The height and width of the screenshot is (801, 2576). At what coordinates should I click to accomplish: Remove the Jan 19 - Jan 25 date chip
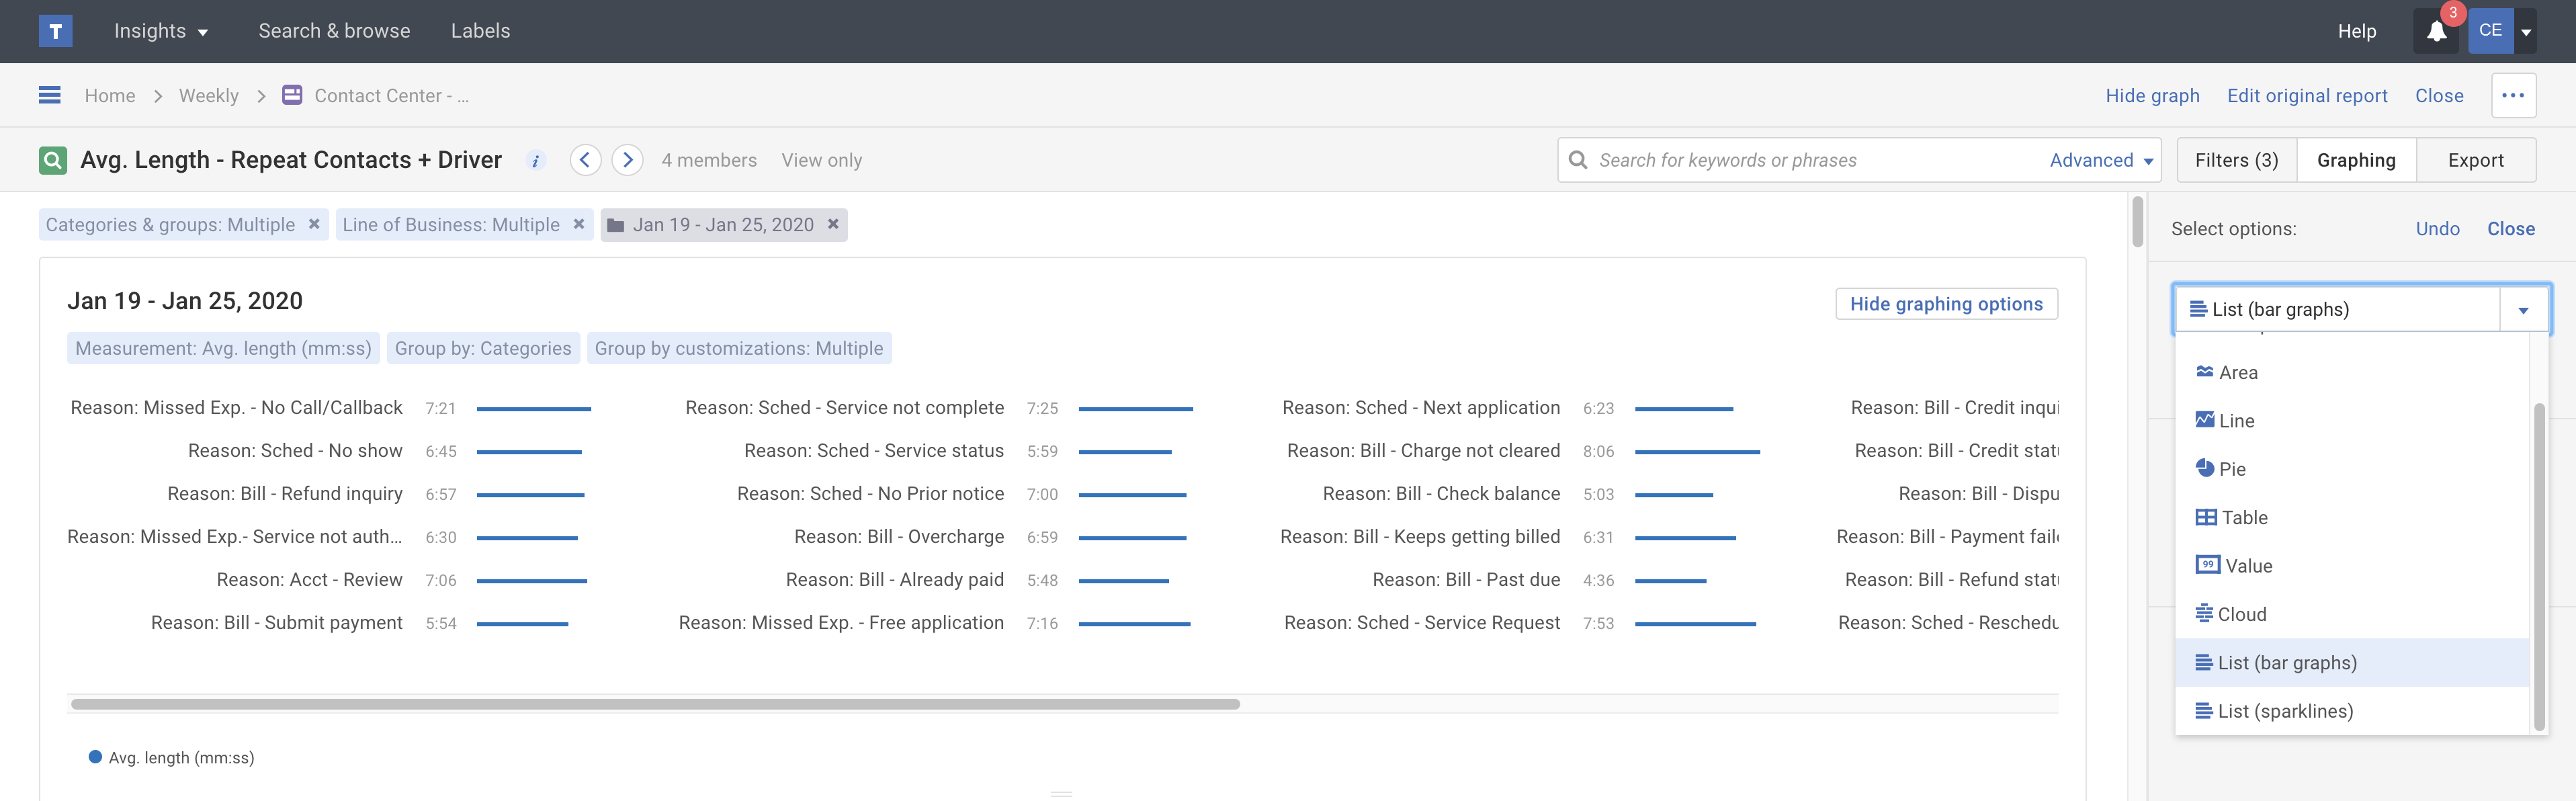point(832,224)
